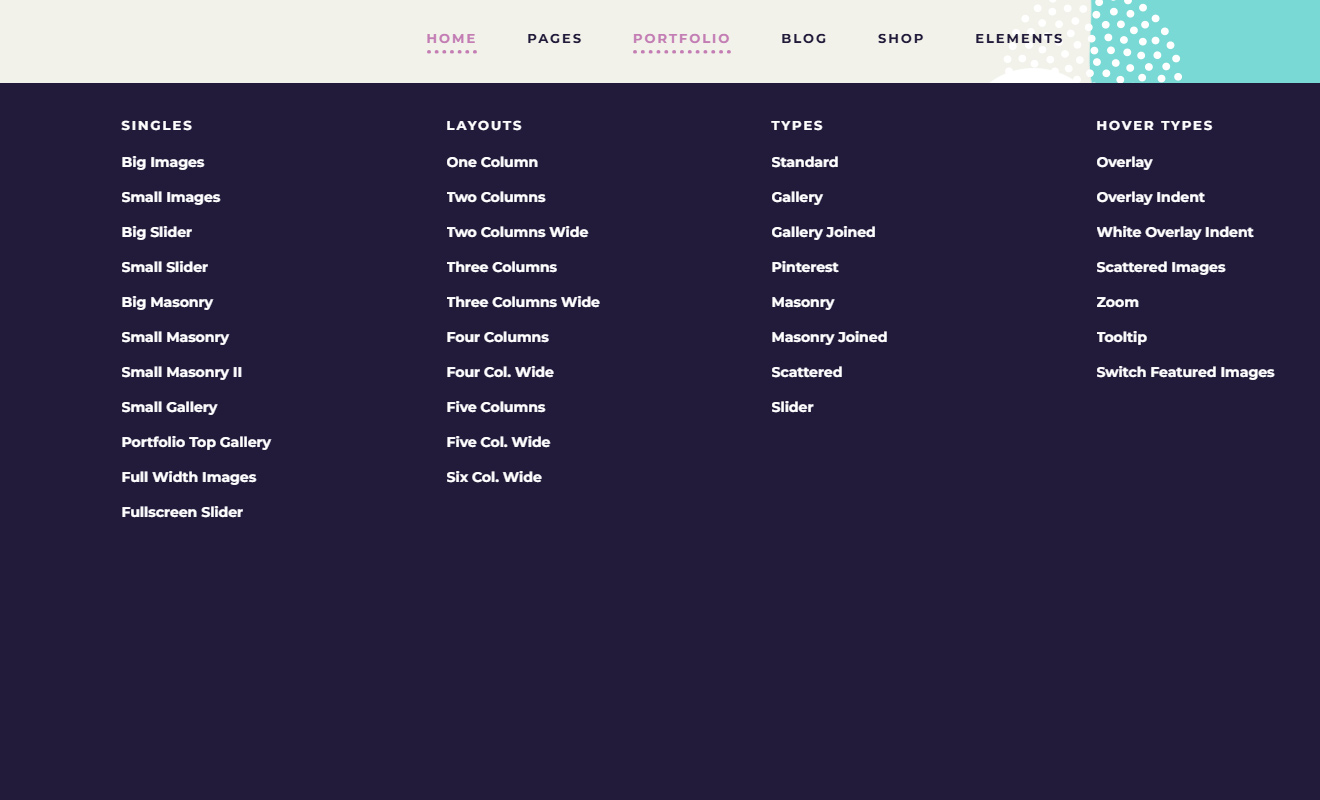Screen dimensions: 1320x800
Task: Select Two Columns layout
Action: [x=496, y=197]
